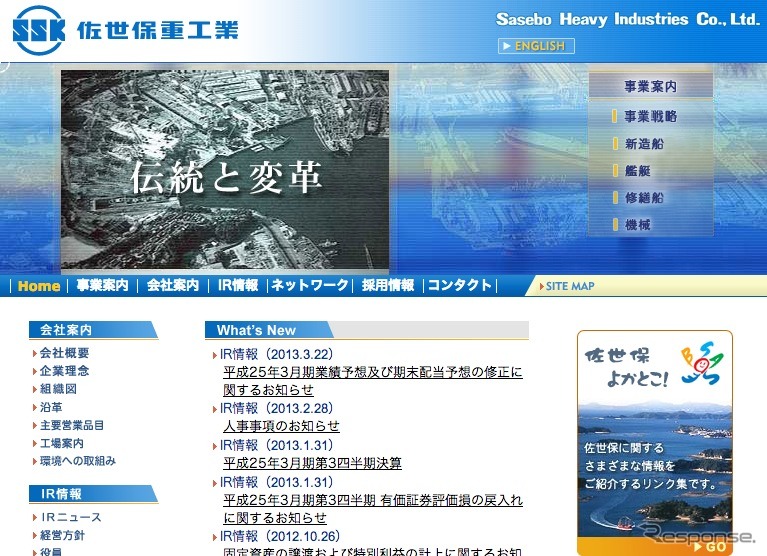
Task: Open コンタクト in the navigation bar
Action: pos(460,285)
